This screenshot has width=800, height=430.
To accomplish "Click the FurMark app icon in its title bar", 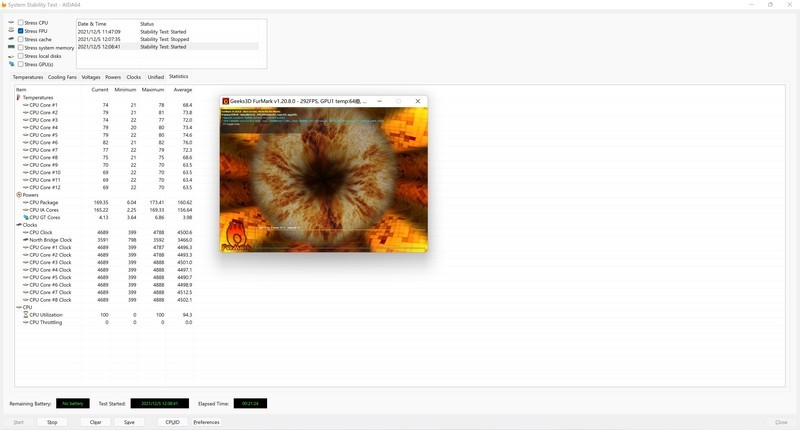I will point(226,101).
